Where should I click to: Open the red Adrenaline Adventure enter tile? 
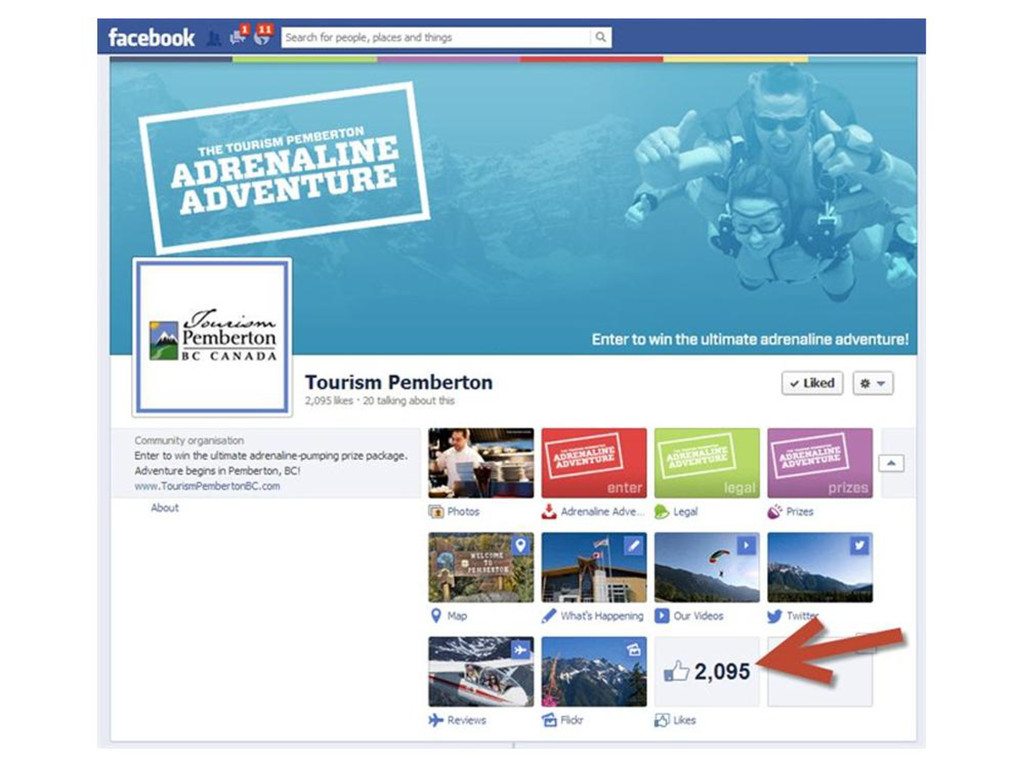click(594, 462)
